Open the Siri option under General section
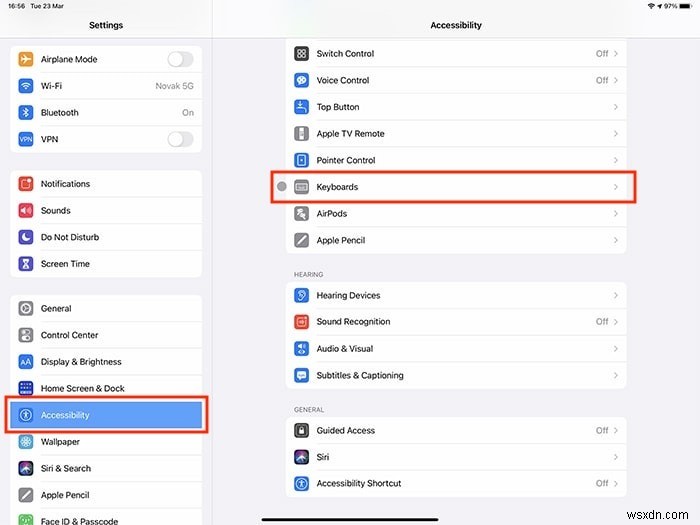The height and width of the screenshot is (525, 700). (456, 457)
